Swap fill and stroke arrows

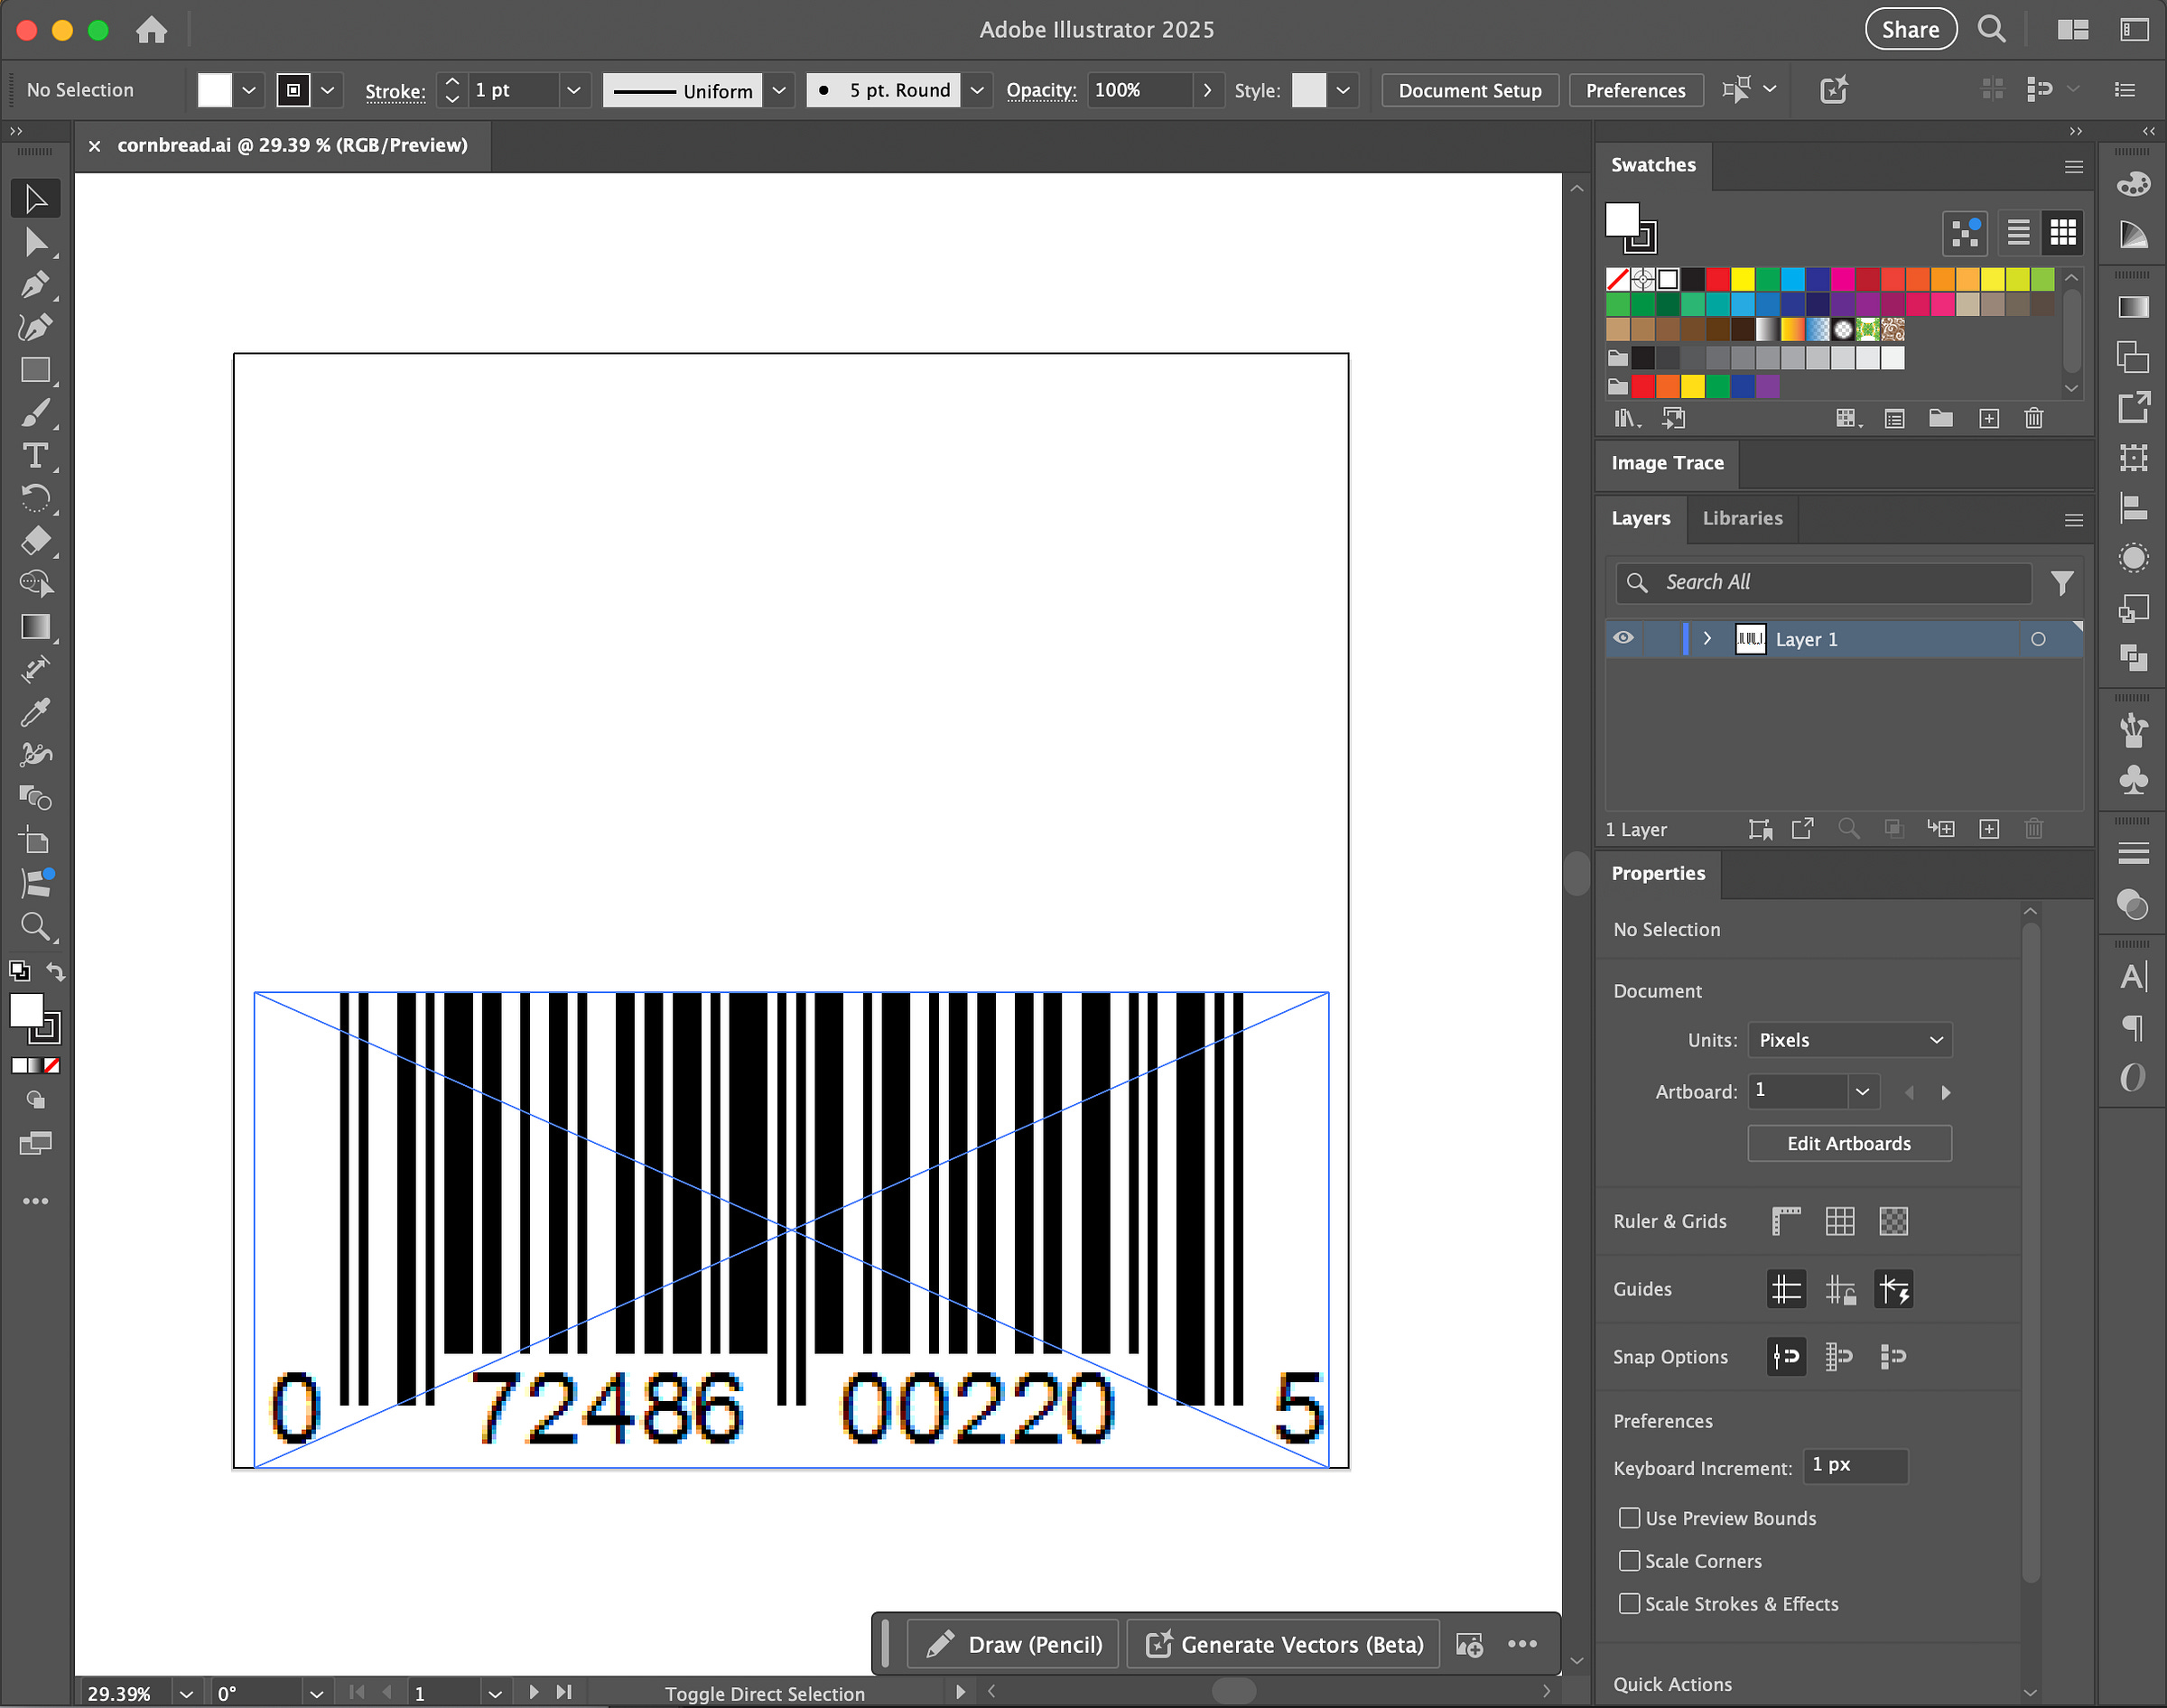(56, 971)
